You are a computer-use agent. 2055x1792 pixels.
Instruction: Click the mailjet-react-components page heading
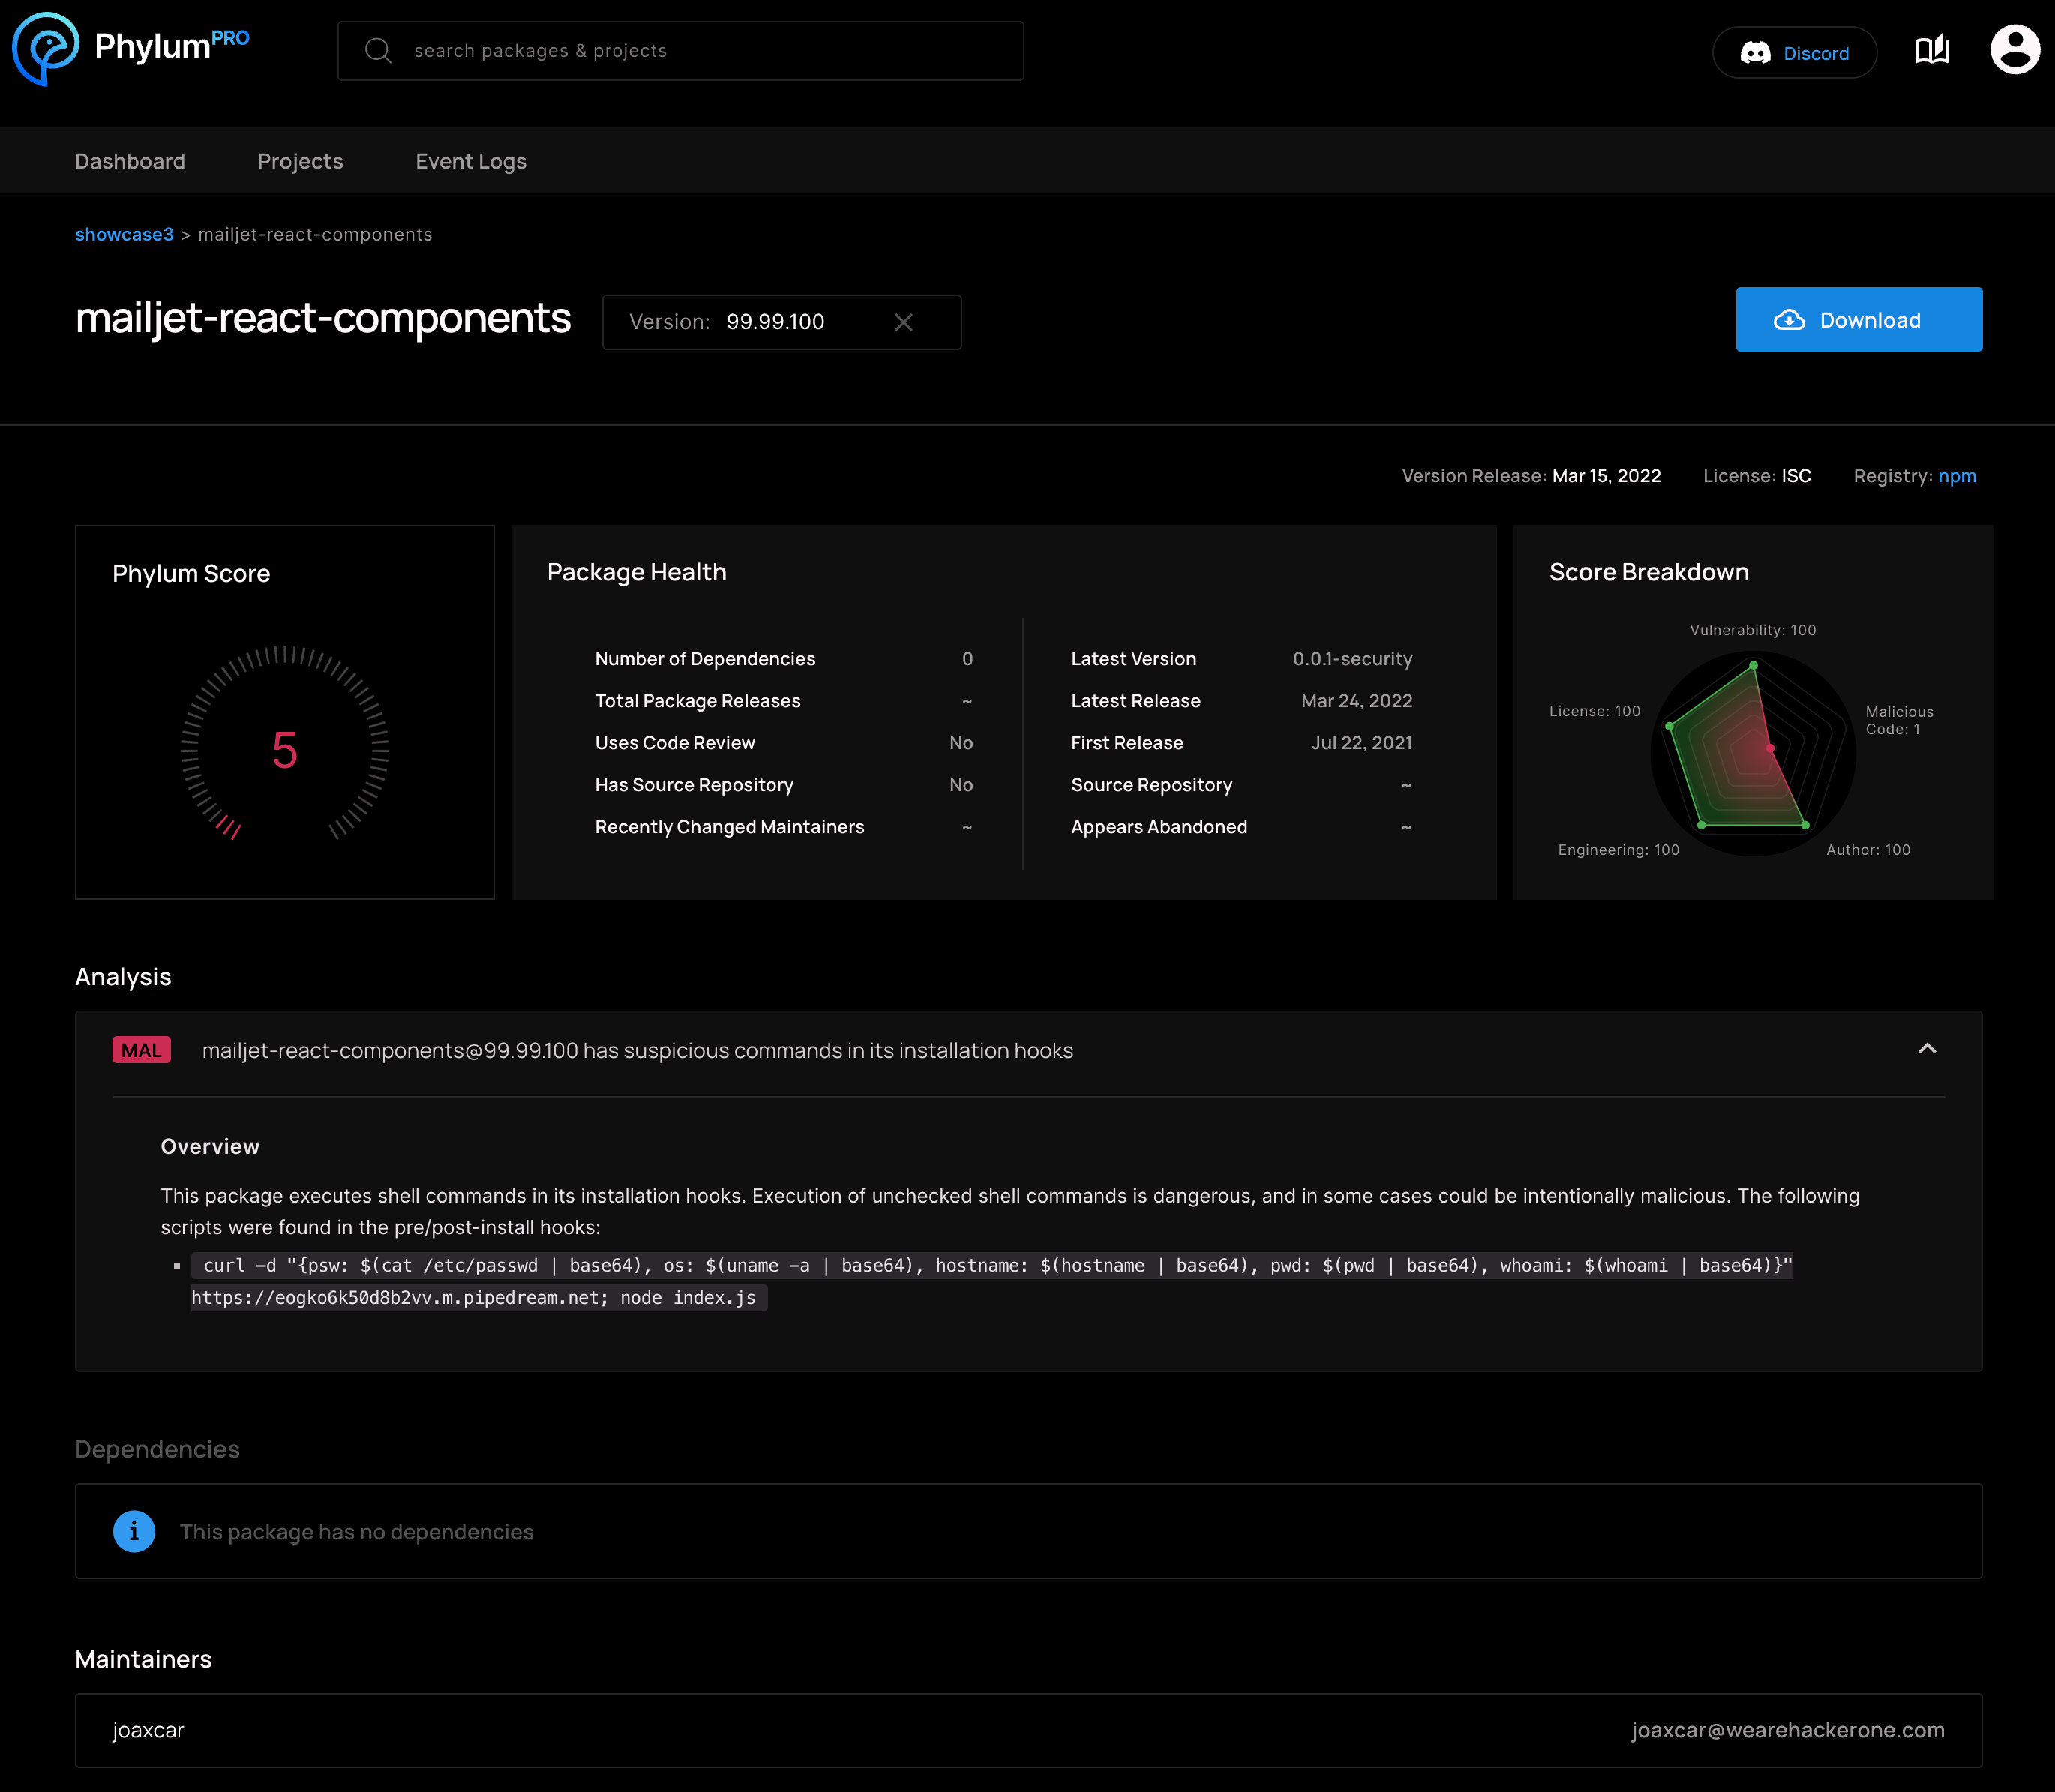click(x=322, y=318)
